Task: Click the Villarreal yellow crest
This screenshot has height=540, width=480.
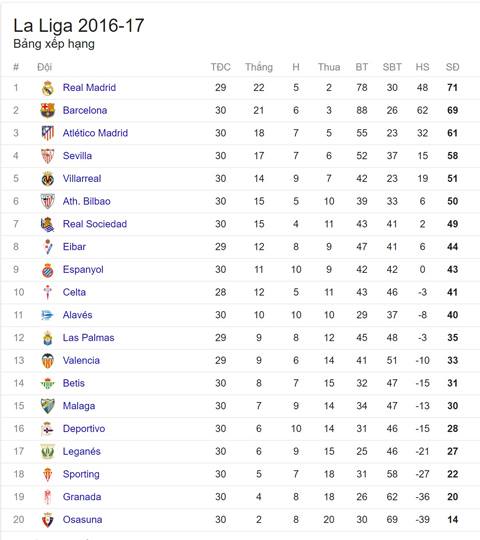Action: (48, 179)
